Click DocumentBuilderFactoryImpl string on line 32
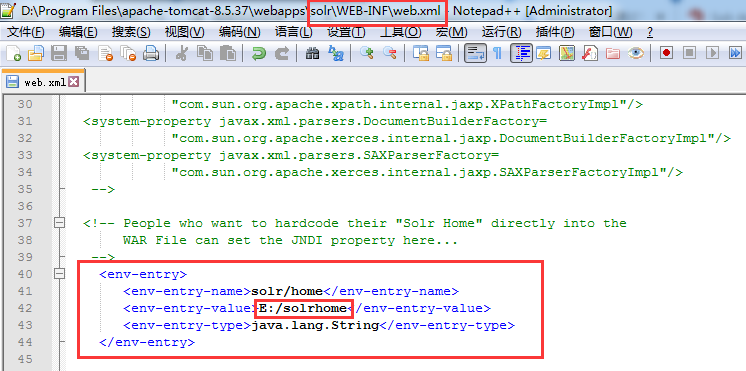The height and width of the screenshot is (371, 746). (602, 138)
